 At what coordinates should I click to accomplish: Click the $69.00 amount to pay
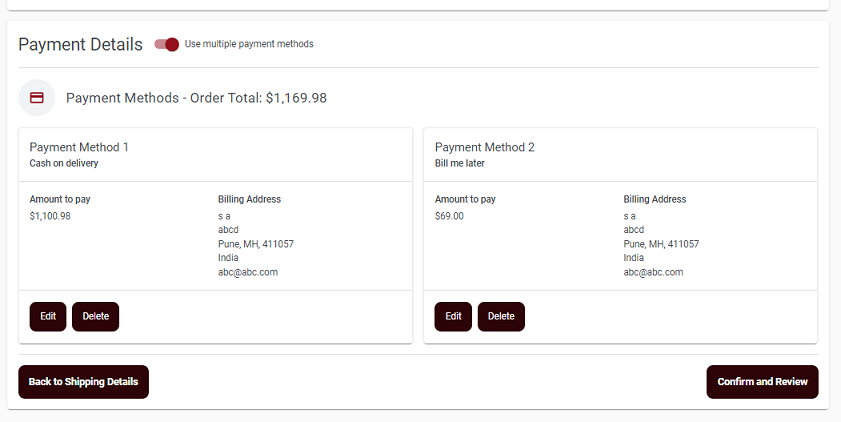click(x=449, y=216)
